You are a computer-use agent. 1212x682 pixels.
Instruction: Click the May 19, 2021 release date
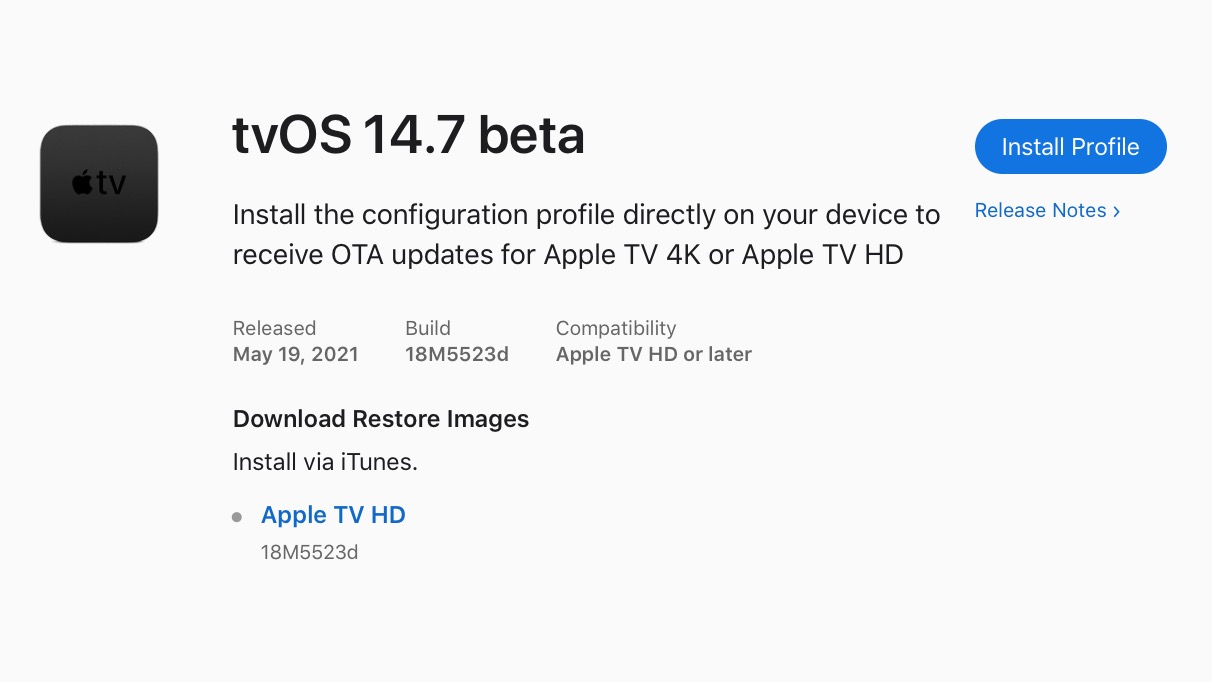295,354
